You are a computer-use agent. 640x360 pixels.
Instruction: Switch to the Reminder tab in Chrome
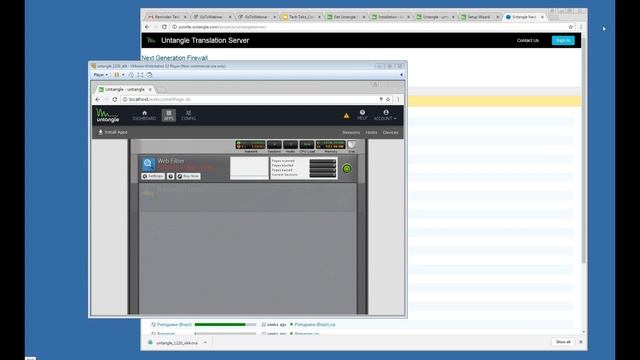(167, 17)
